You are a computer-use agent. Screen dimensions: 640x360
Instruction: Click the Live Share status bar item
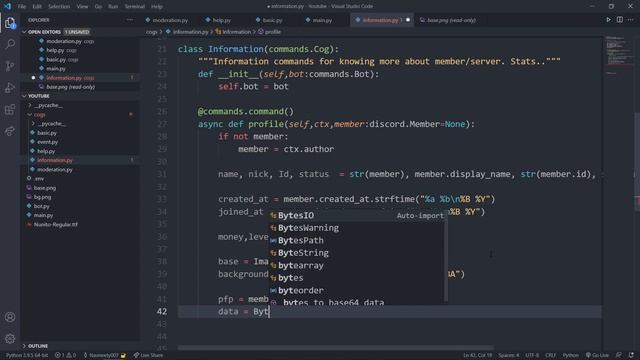pyautogui.click(x=148, y=356)
